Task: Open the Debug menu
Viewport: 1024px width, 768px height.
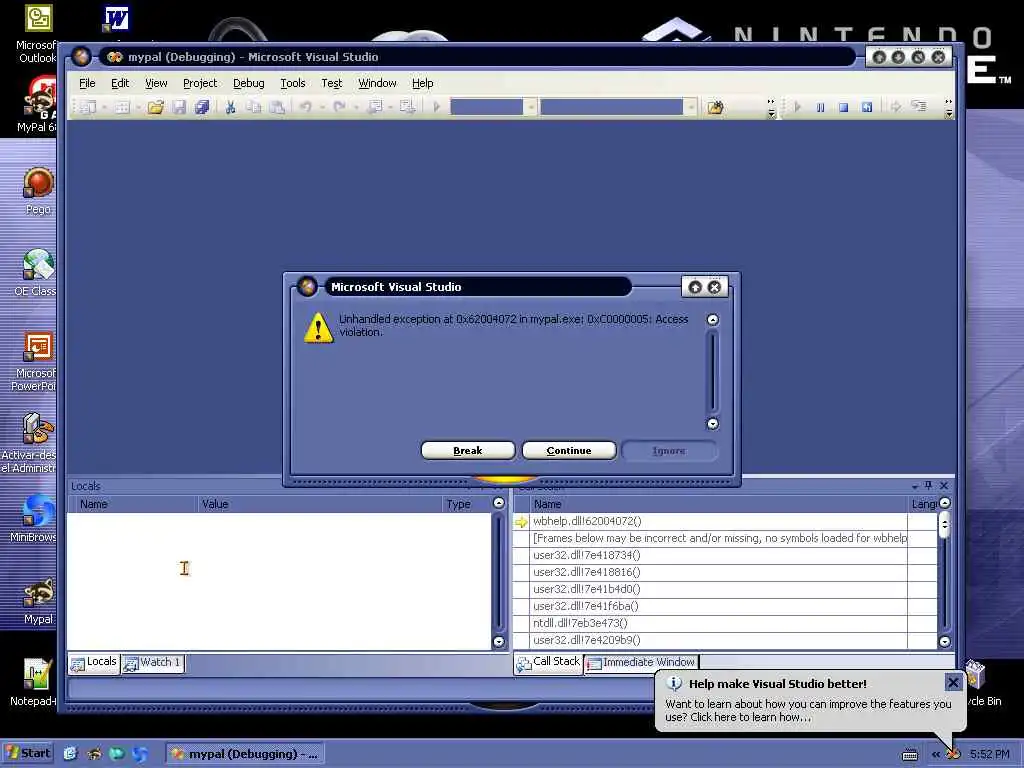Action: (x=249, y=83)
